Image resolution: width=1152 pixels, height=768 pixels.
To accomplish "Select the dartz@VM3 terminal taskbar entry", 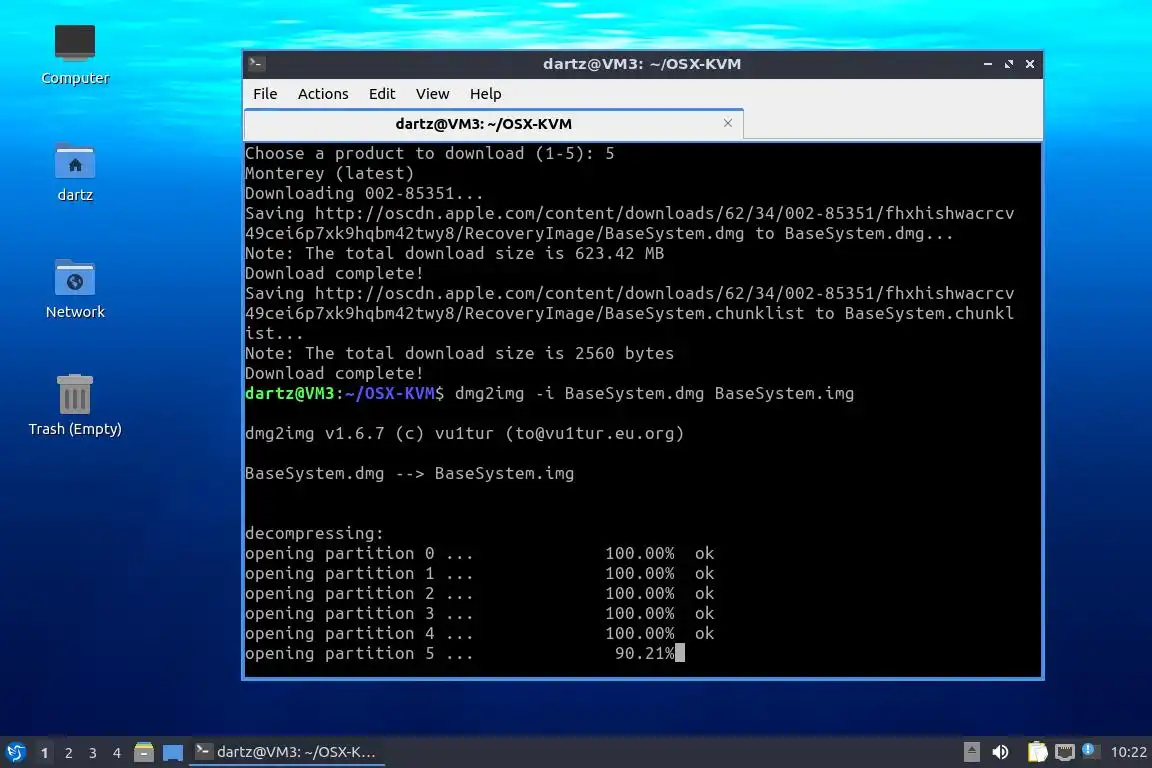I will (x=287, y=752).
